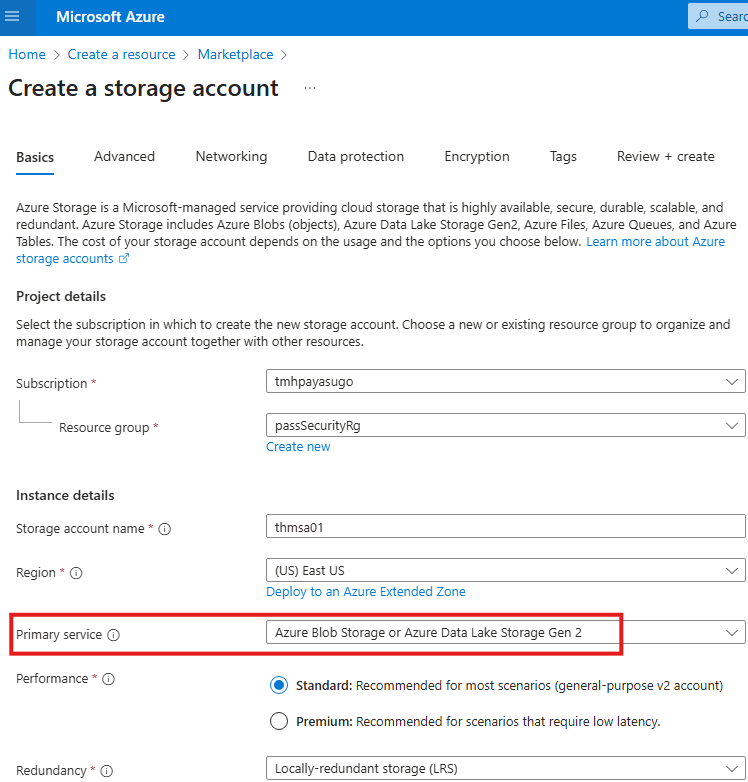The height and width of the screenshot is (782, 748).
Task: Select Premium performance option
Action: tap(279, 721)
